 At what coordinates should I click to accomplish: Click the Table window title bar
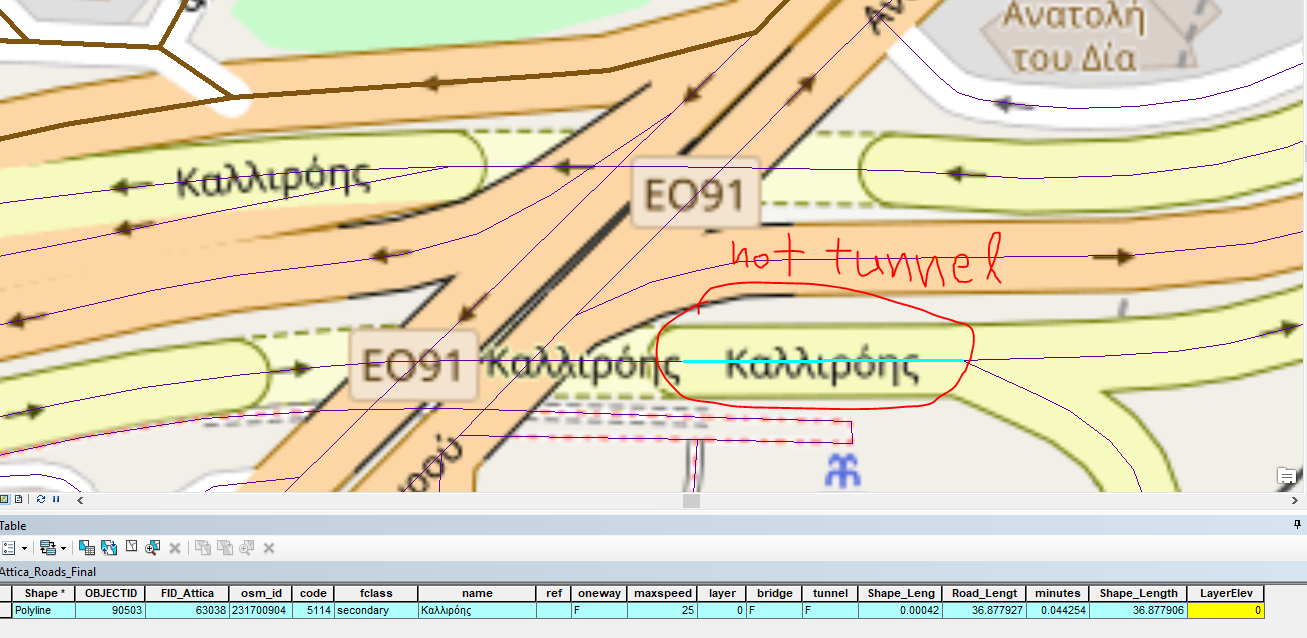coord(653,525)
